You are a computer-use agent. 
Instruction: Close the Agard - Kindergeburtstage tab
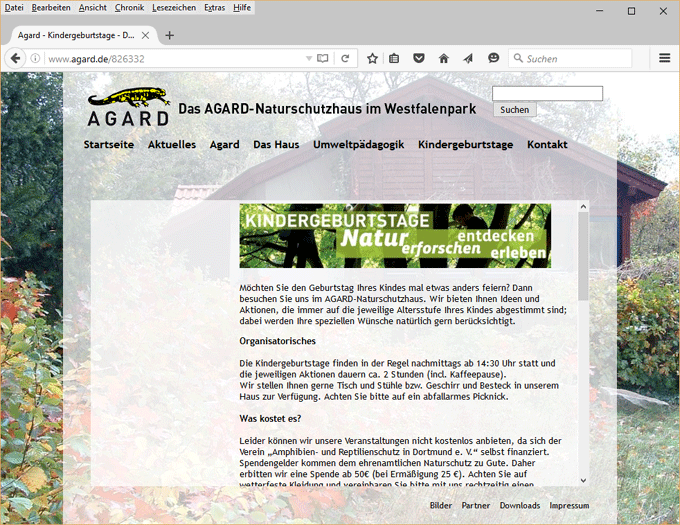point(145,36)
